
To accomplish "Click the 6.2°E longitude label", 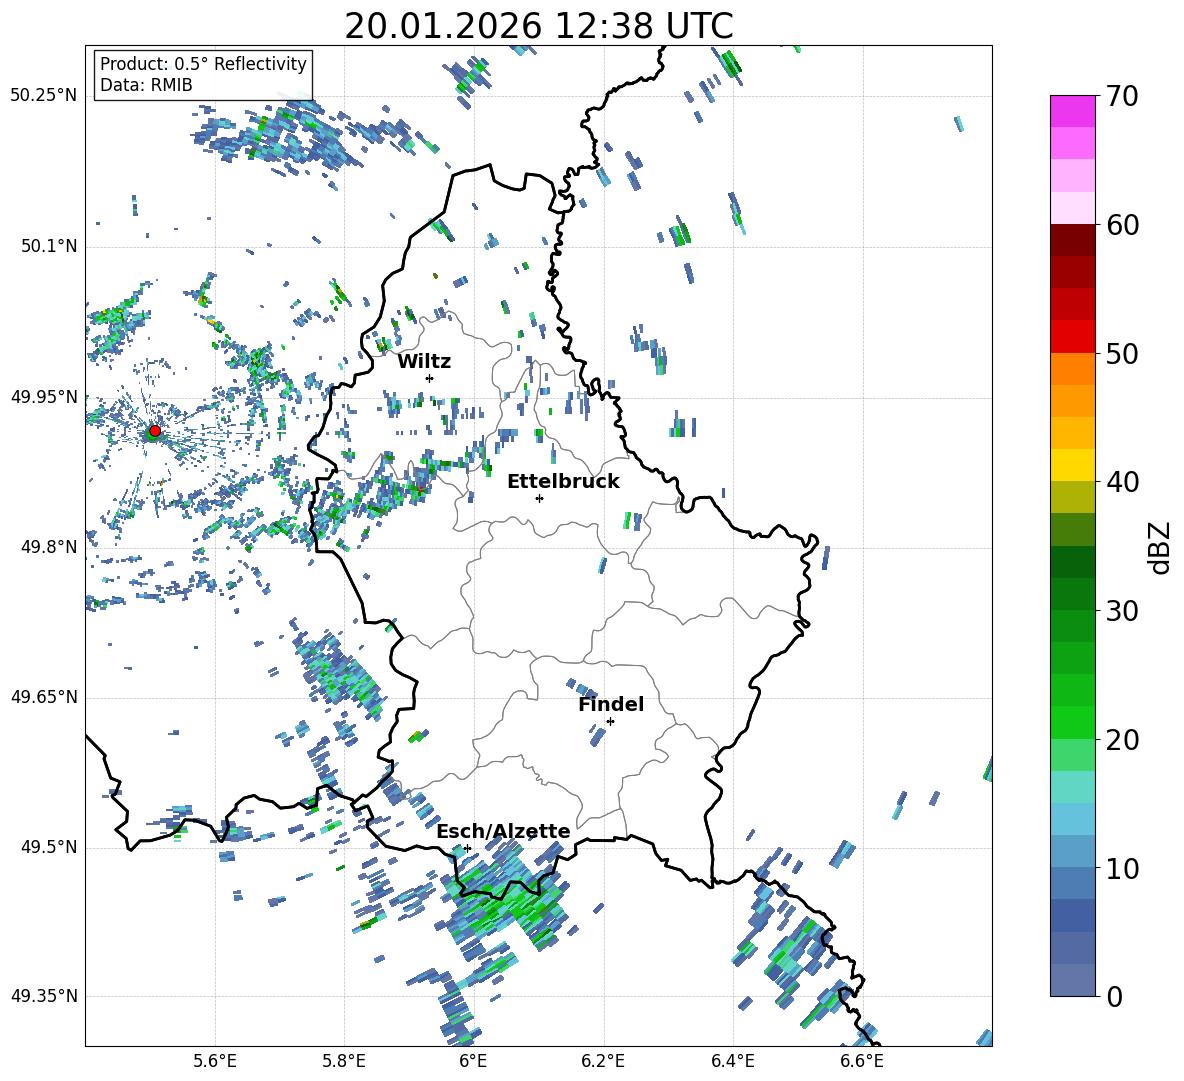I will (x=603, y=1061).
